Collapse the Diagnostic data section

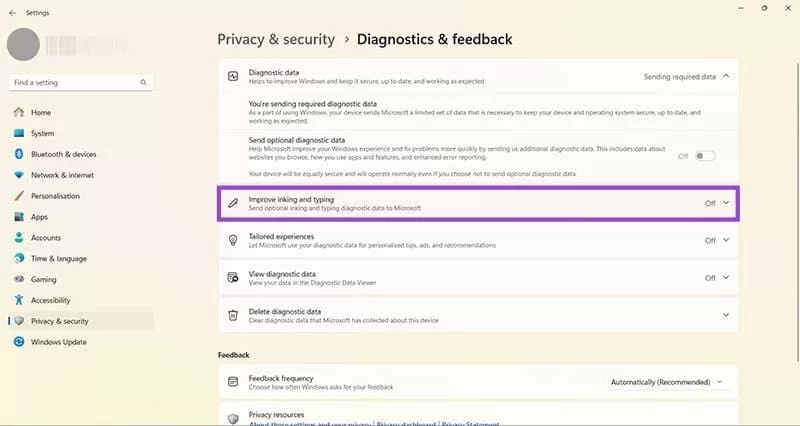(x=726, y=76)
